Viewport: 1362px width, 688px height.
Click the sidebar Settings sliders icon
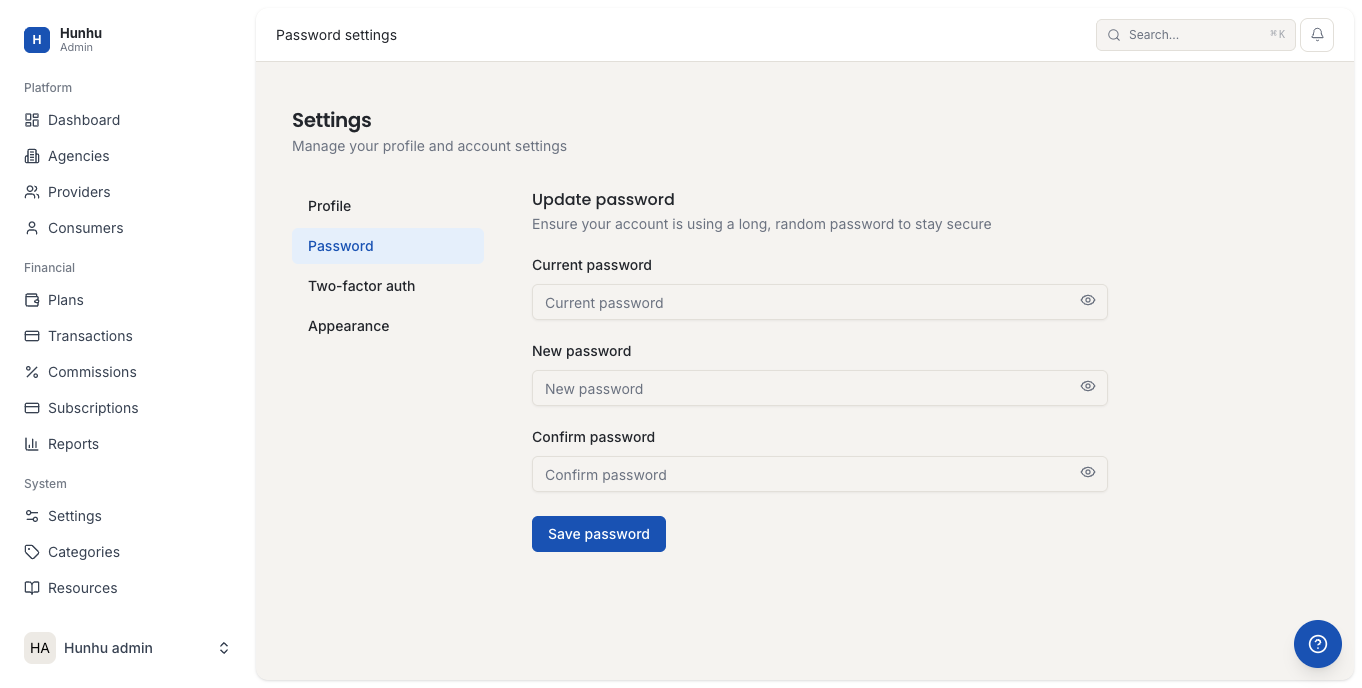click(x=32, y=516)
